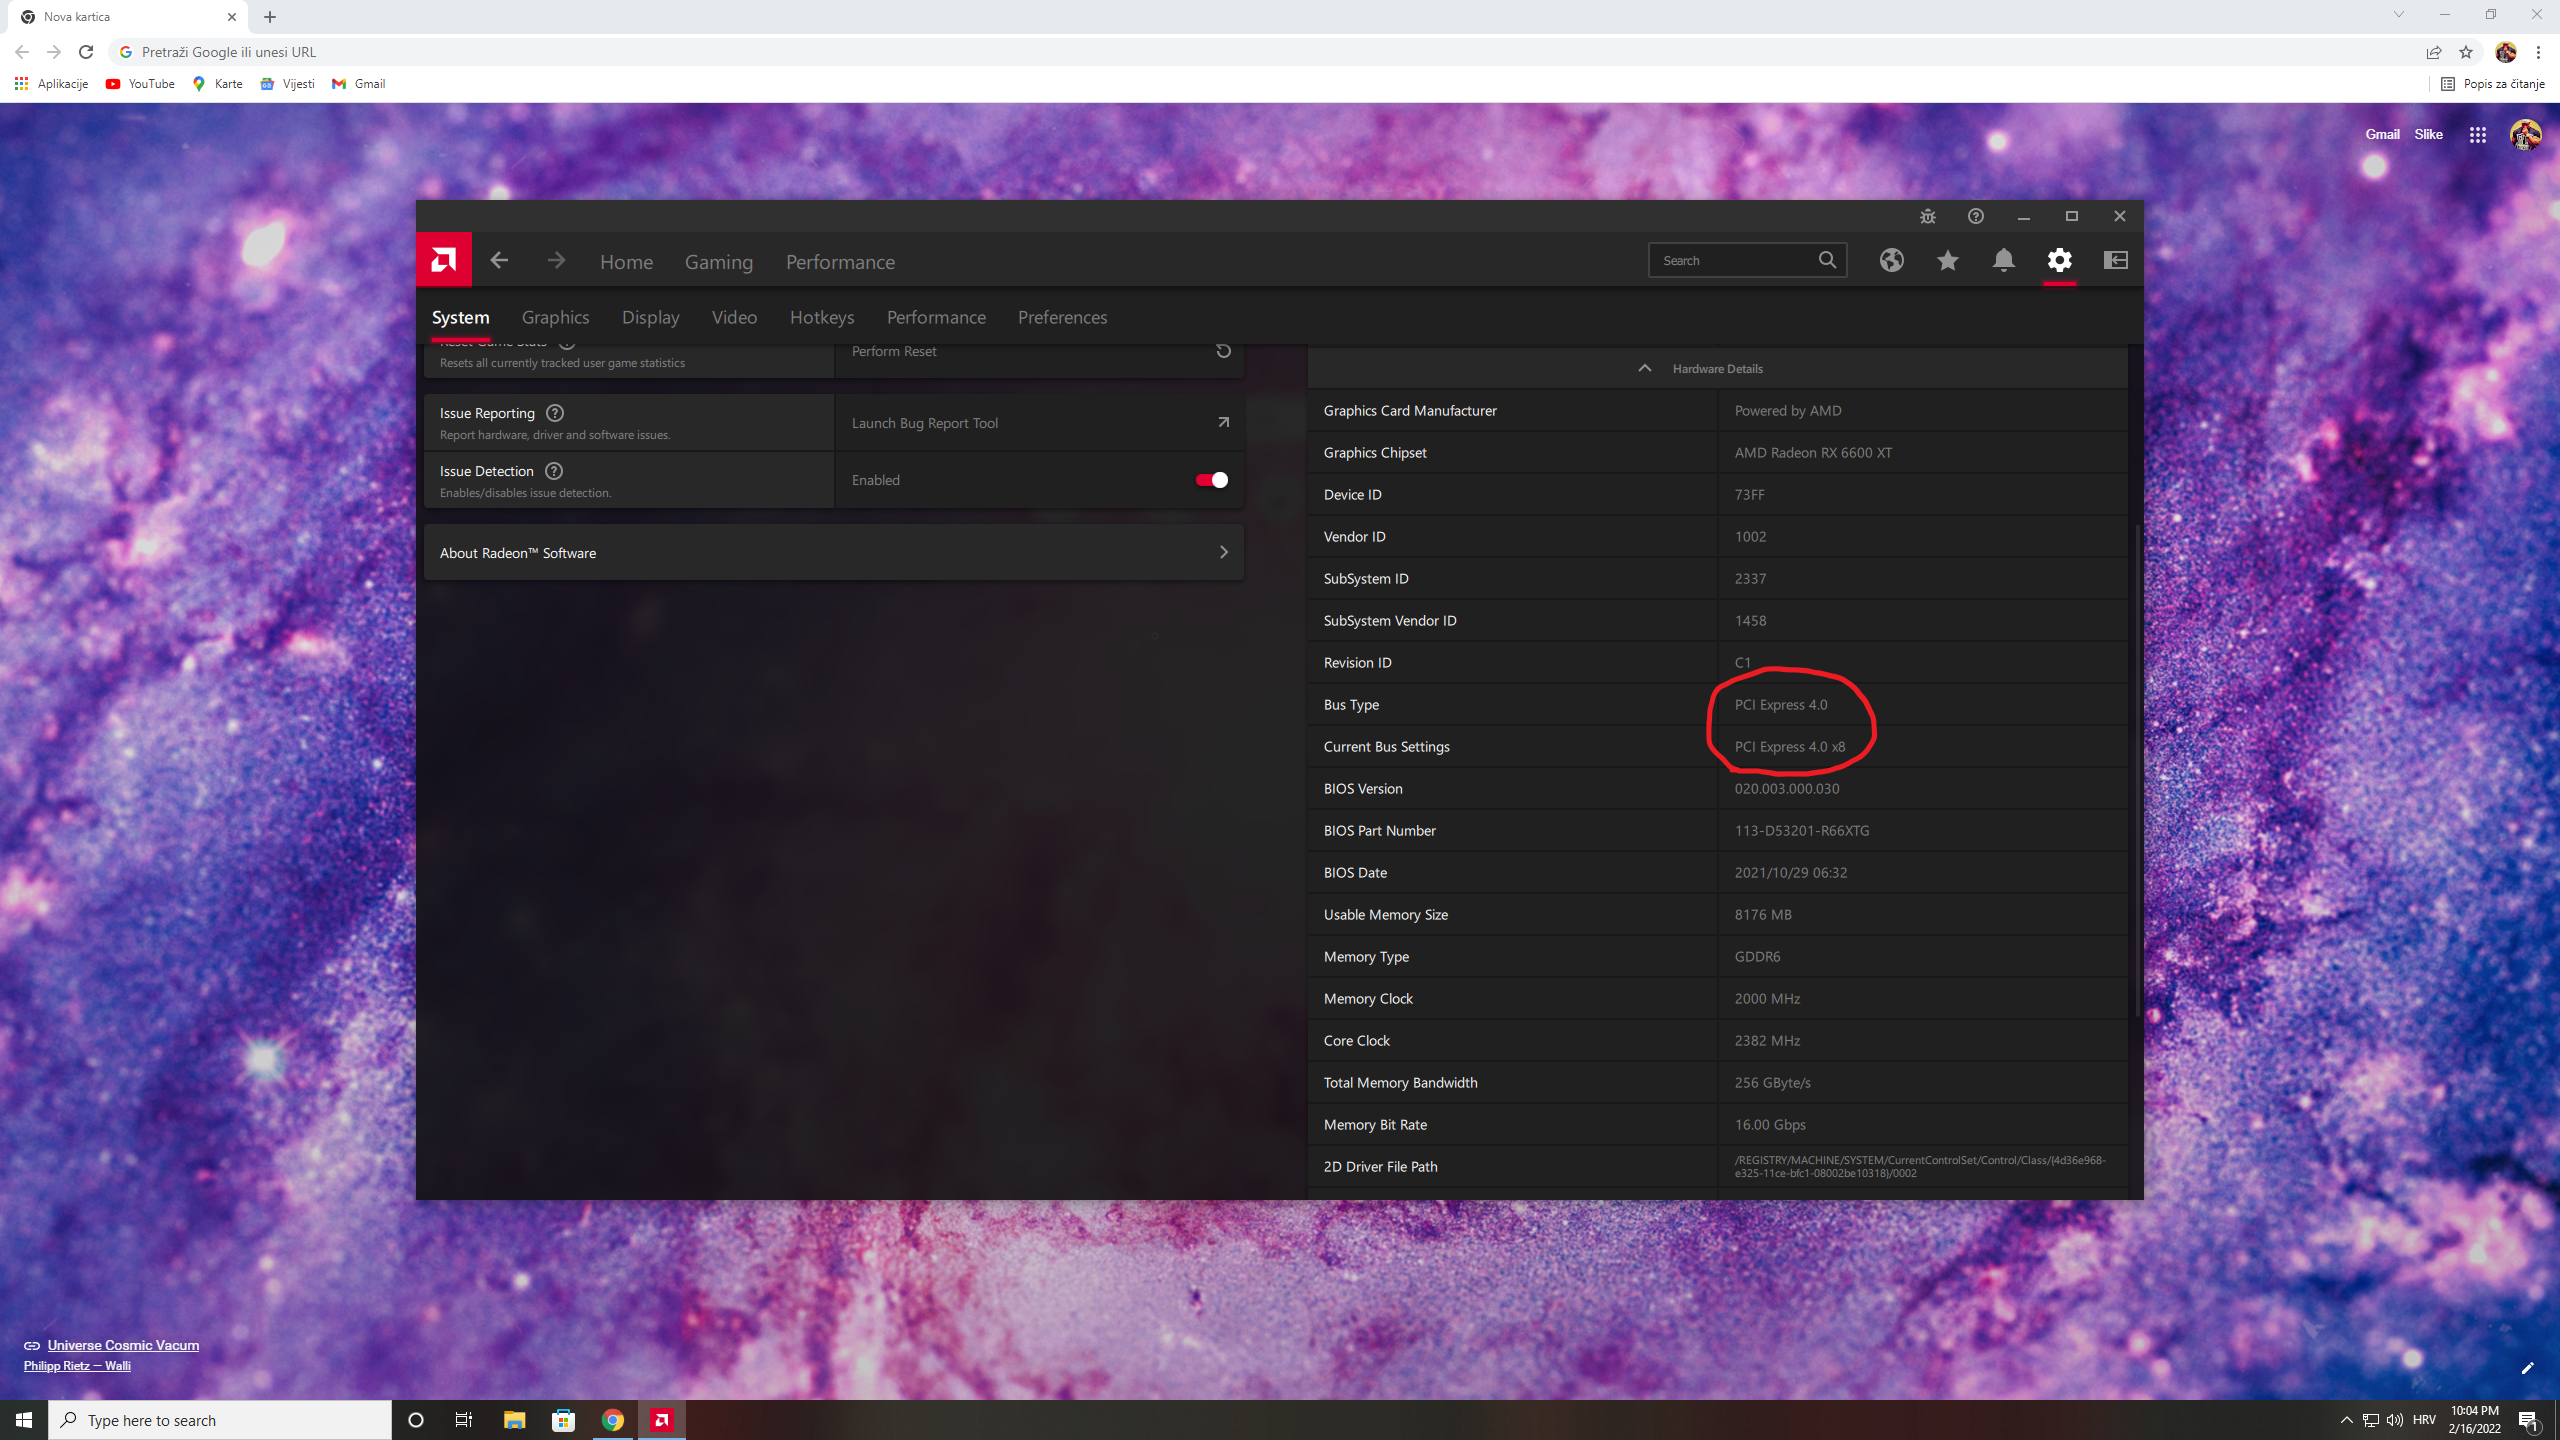This screenshot has width=2560, height=1440.
Task: Switch to the Graphics tab
Action: [555, 317]
